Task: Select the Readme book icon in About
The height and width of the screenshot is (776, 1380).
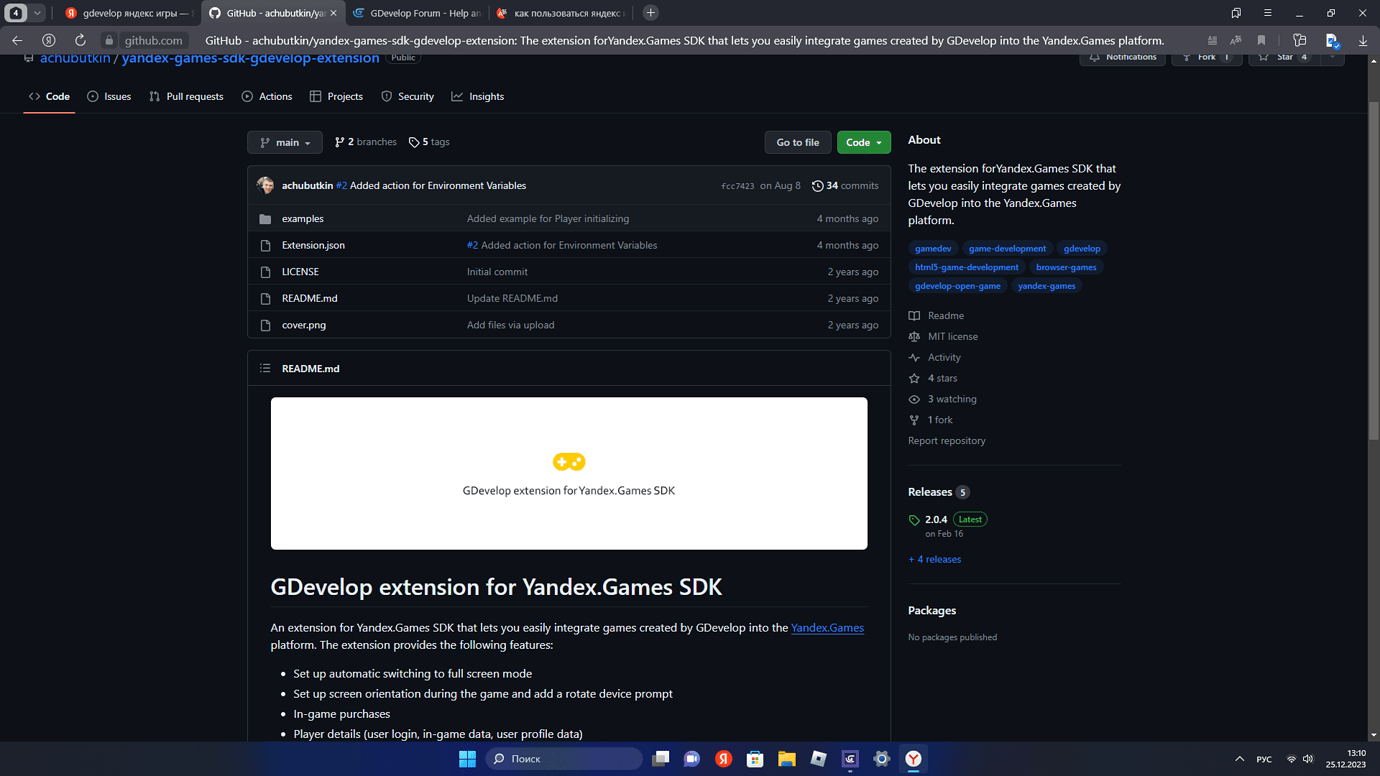Action: coord(913,315)
